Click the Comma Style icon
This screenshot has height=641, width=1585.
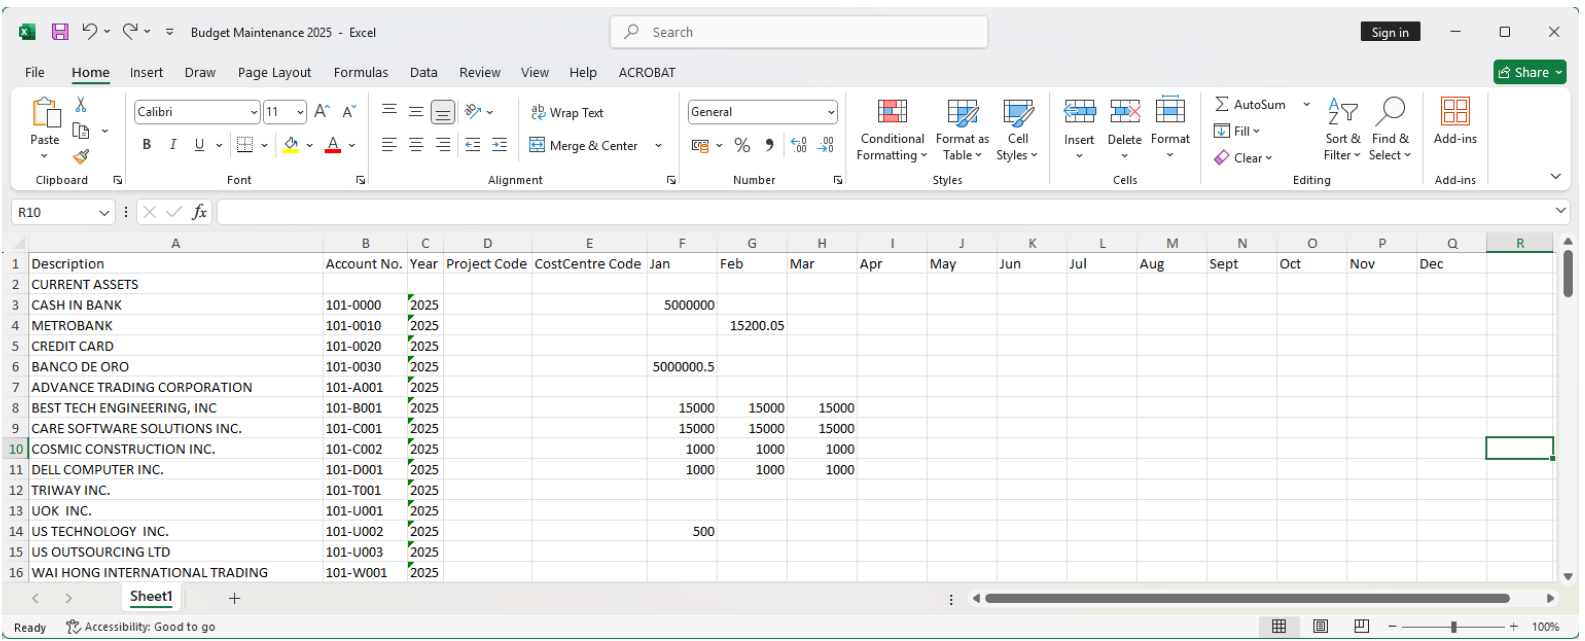[x=769, y=145]
